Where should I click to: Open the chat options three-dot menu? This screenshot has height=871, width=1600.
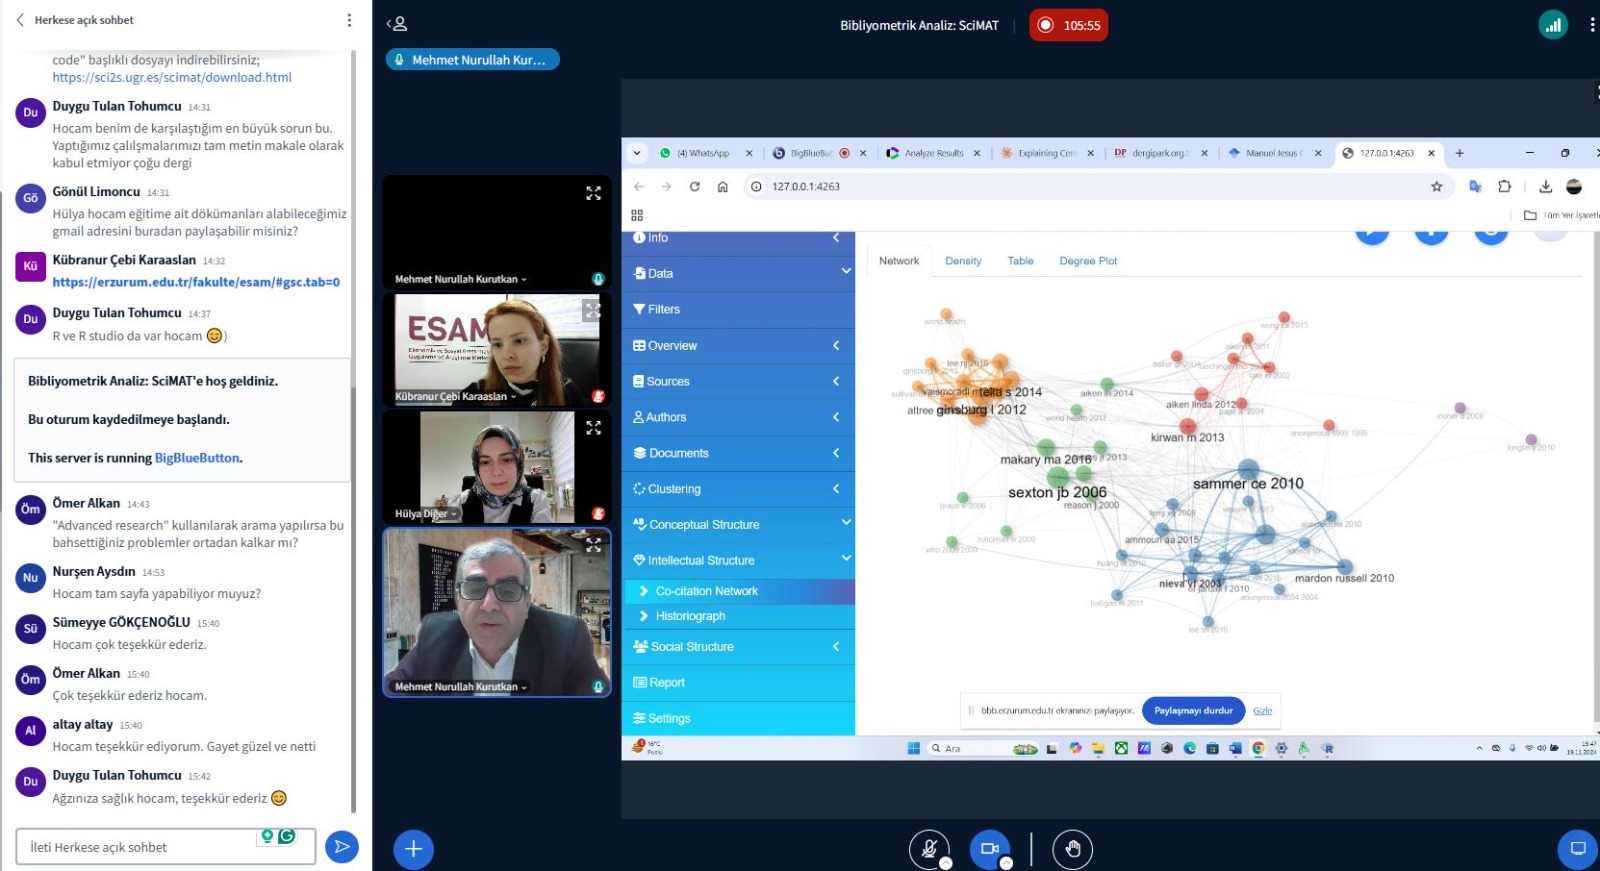coord(349,20)
